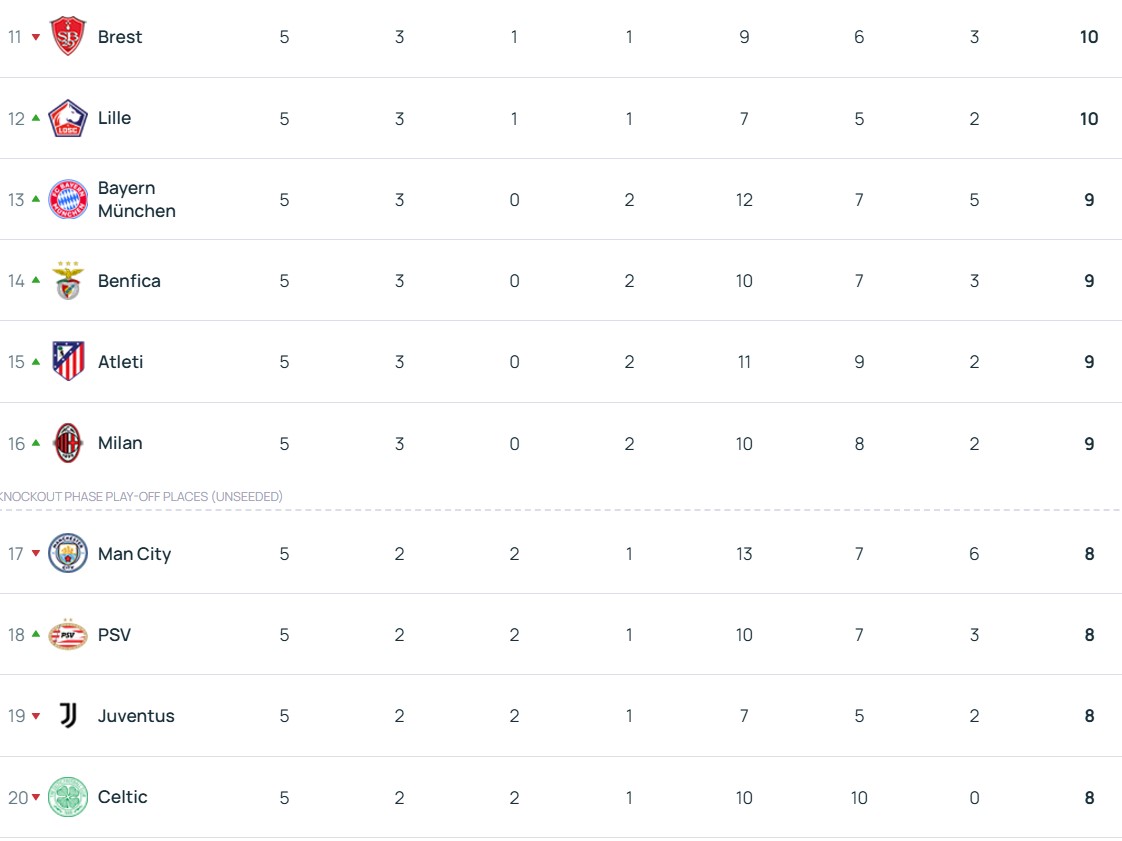Click the Bayern München club logo

tap(68, 200)
